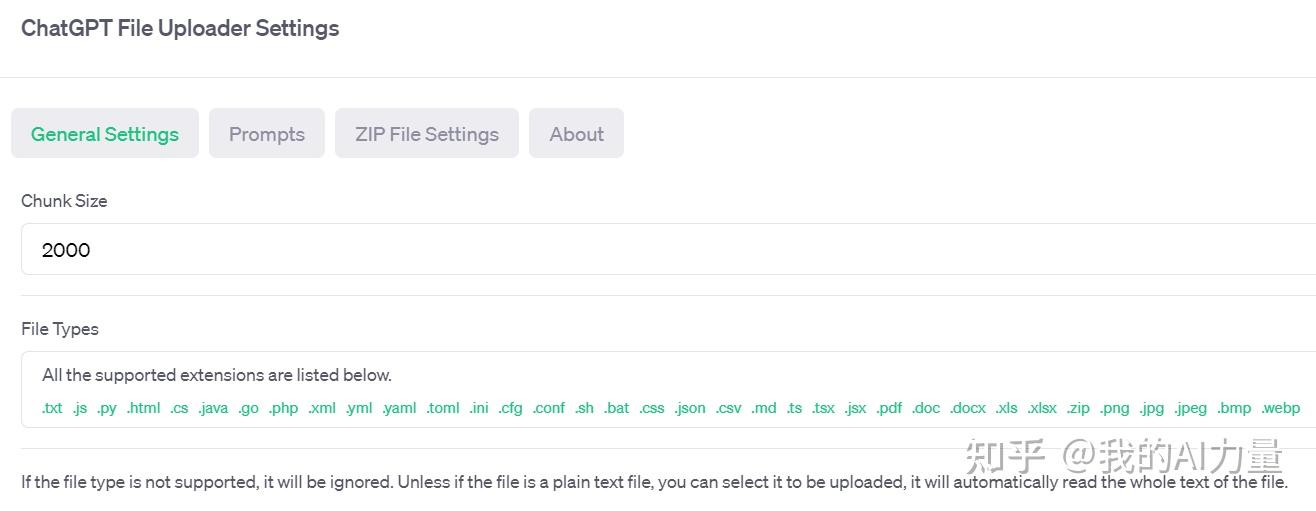The width and height of the screenshot is (1316, 511).
Task: Select the .webp extension tag
Action: 1281,408
